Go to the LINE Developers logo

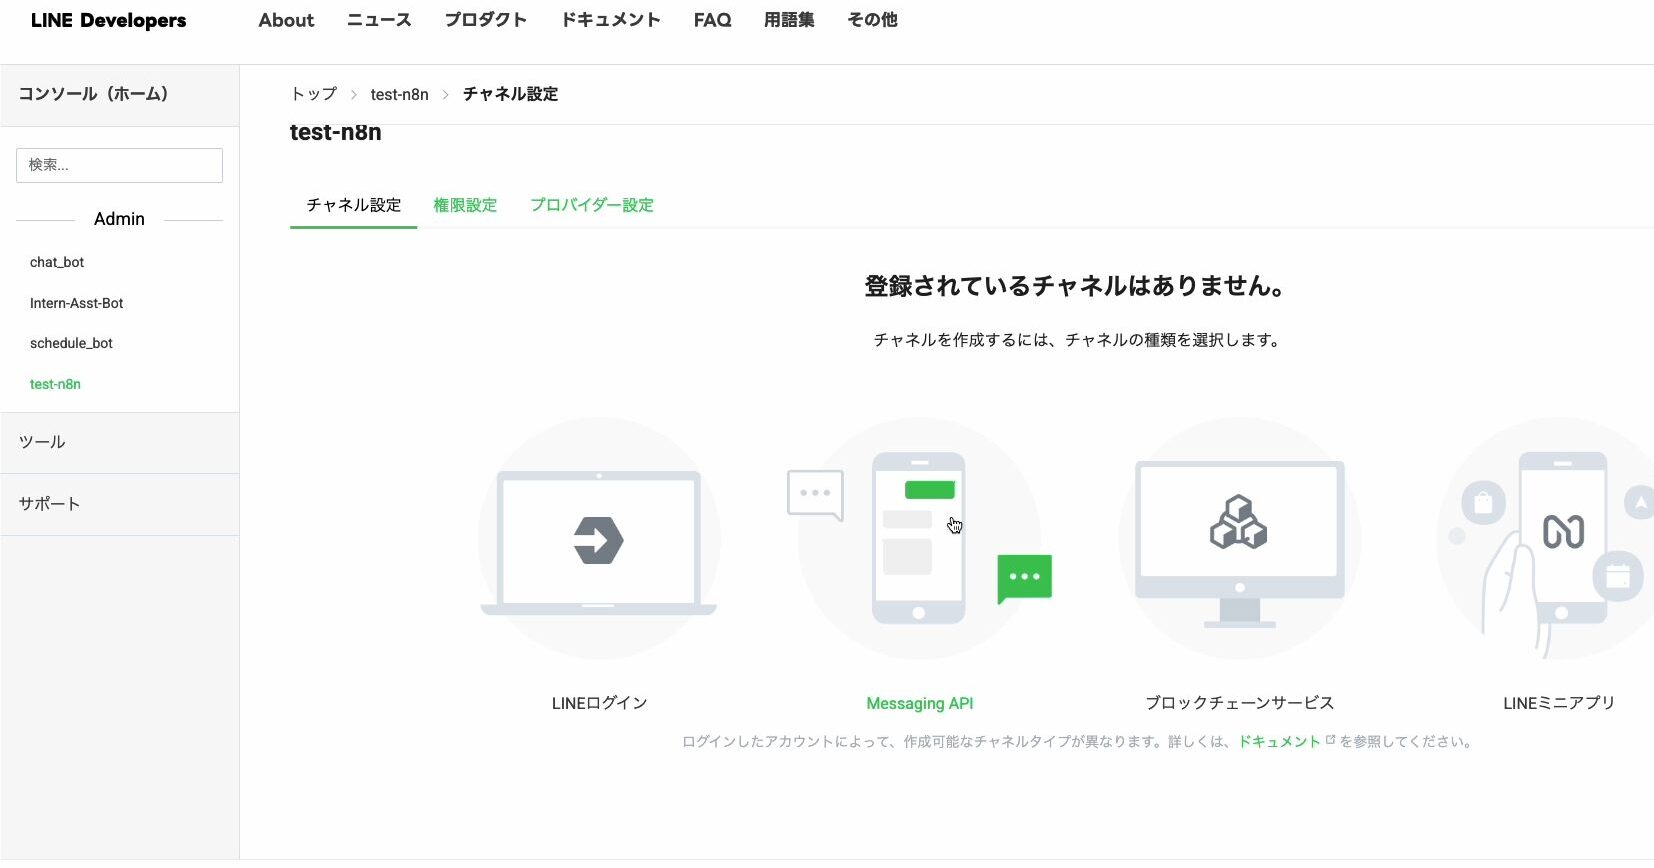(x=108, y=20)
